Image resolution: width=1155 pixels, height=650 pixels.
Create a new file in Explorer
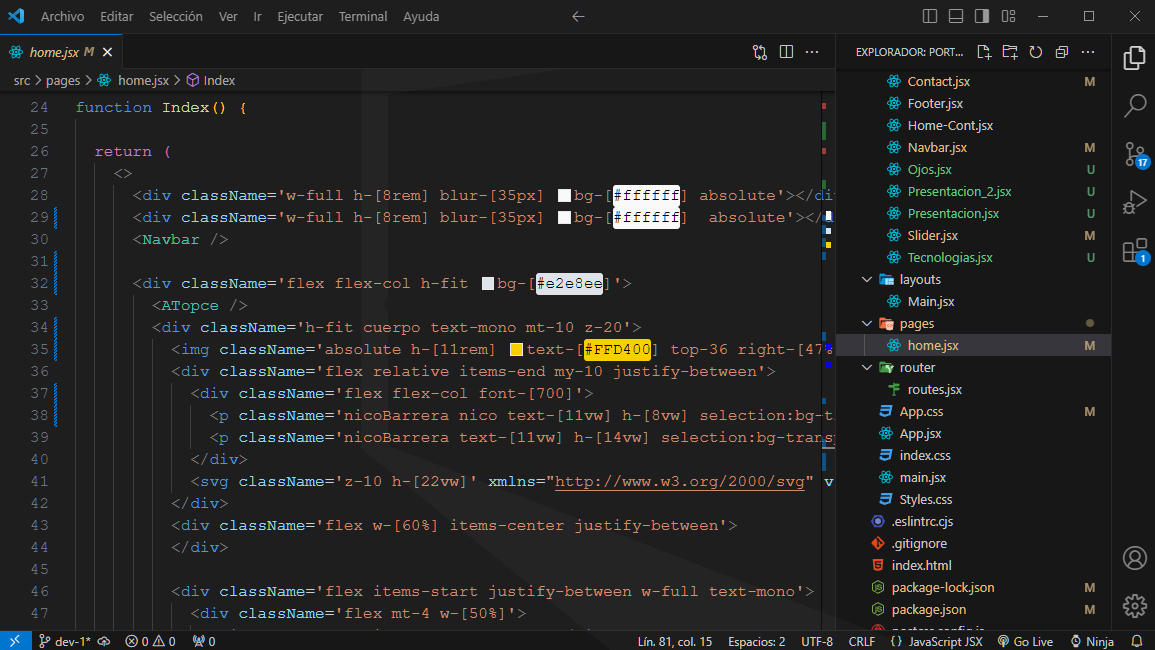(984, 52)
